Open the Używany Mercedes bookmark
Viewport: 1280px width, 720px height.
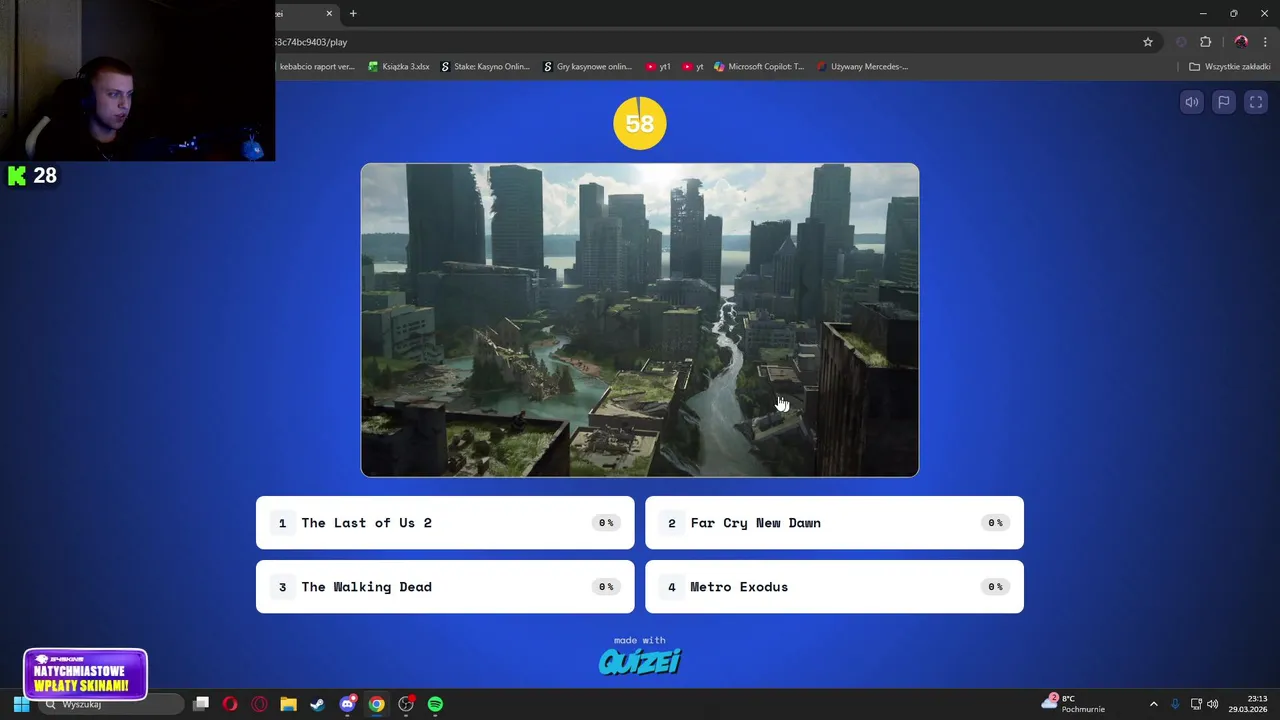tap(863, 67)
